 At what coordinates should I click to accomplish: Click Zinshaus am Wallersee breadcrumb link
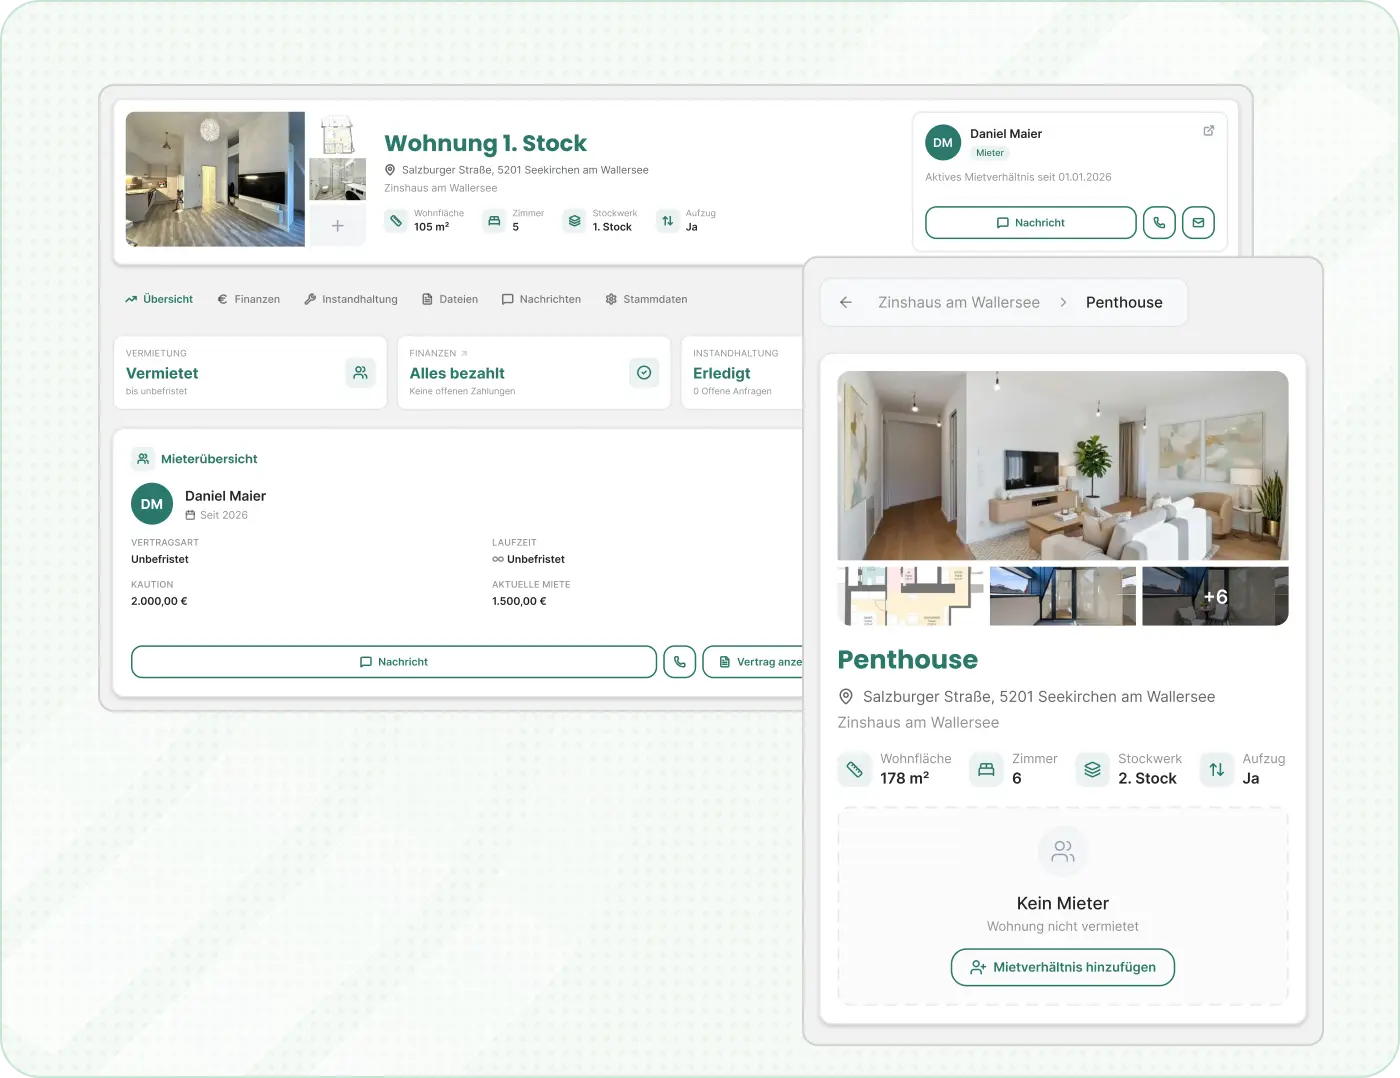click(958, 302)
